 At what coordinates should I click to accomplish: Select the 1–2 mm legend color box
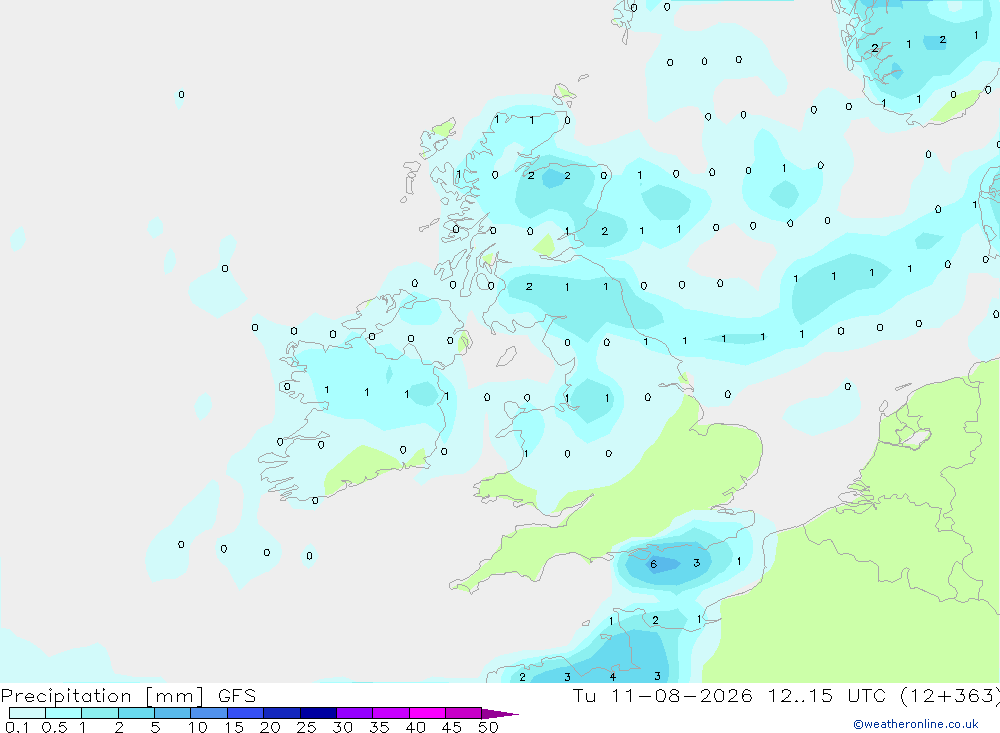pyautogui.click(x=100, y=713)
